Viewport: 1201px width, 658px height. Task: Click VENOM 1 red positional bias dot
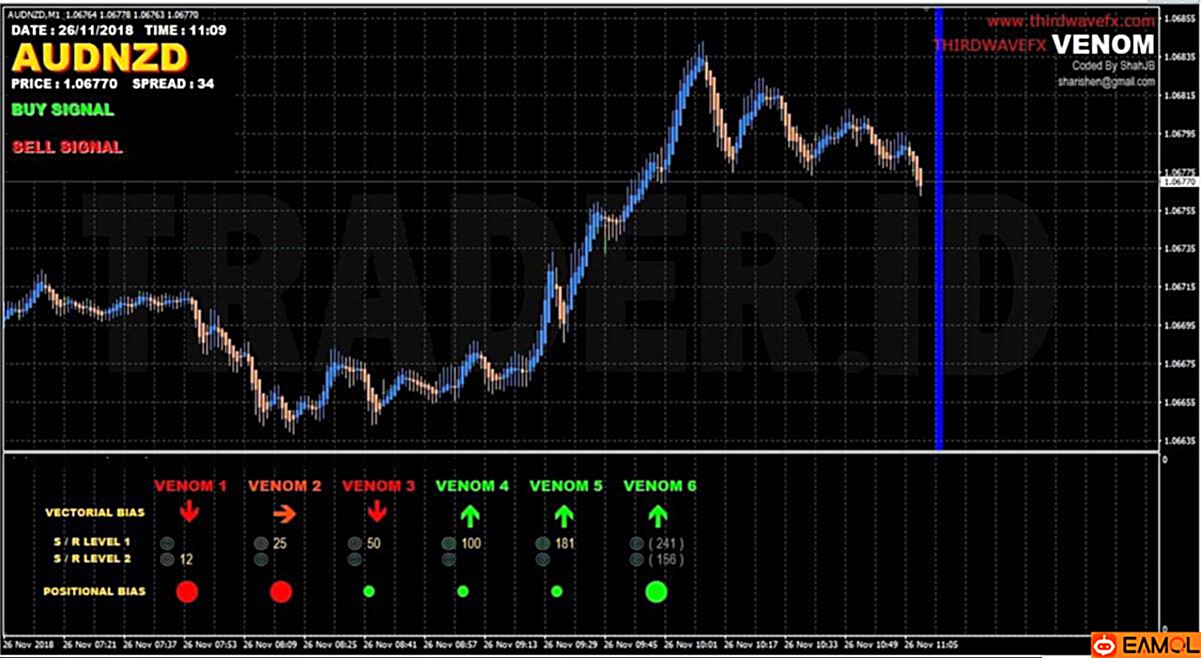[187, 591]
